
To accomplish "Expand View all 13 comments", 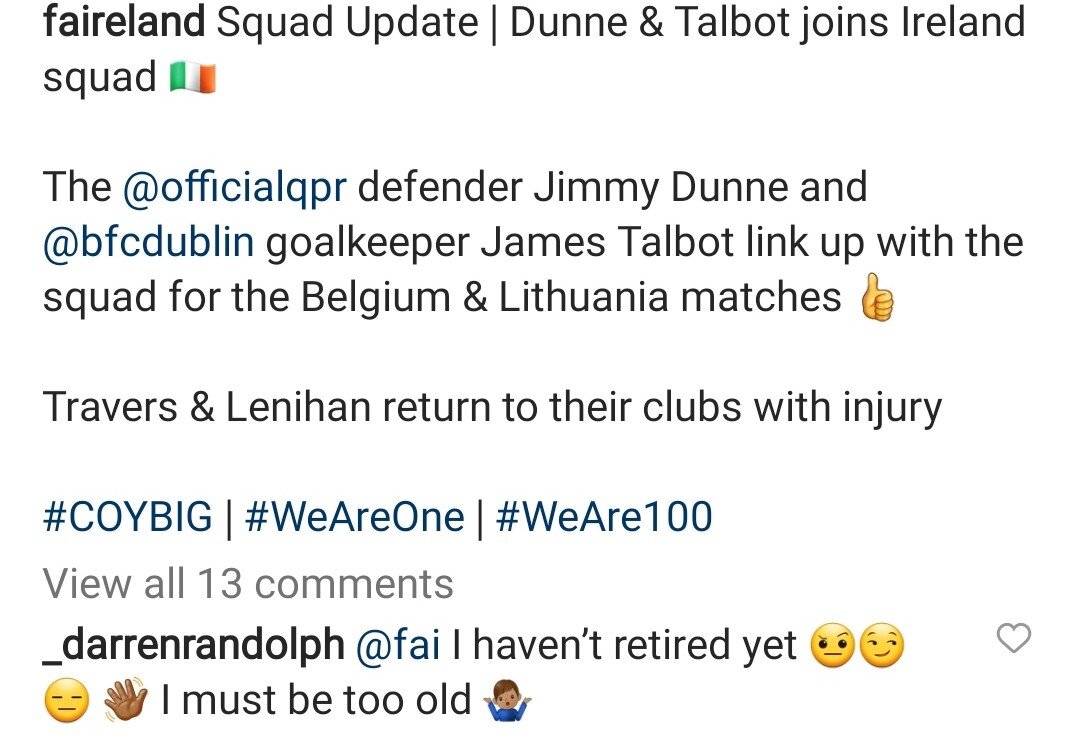I will click(247, 584).
